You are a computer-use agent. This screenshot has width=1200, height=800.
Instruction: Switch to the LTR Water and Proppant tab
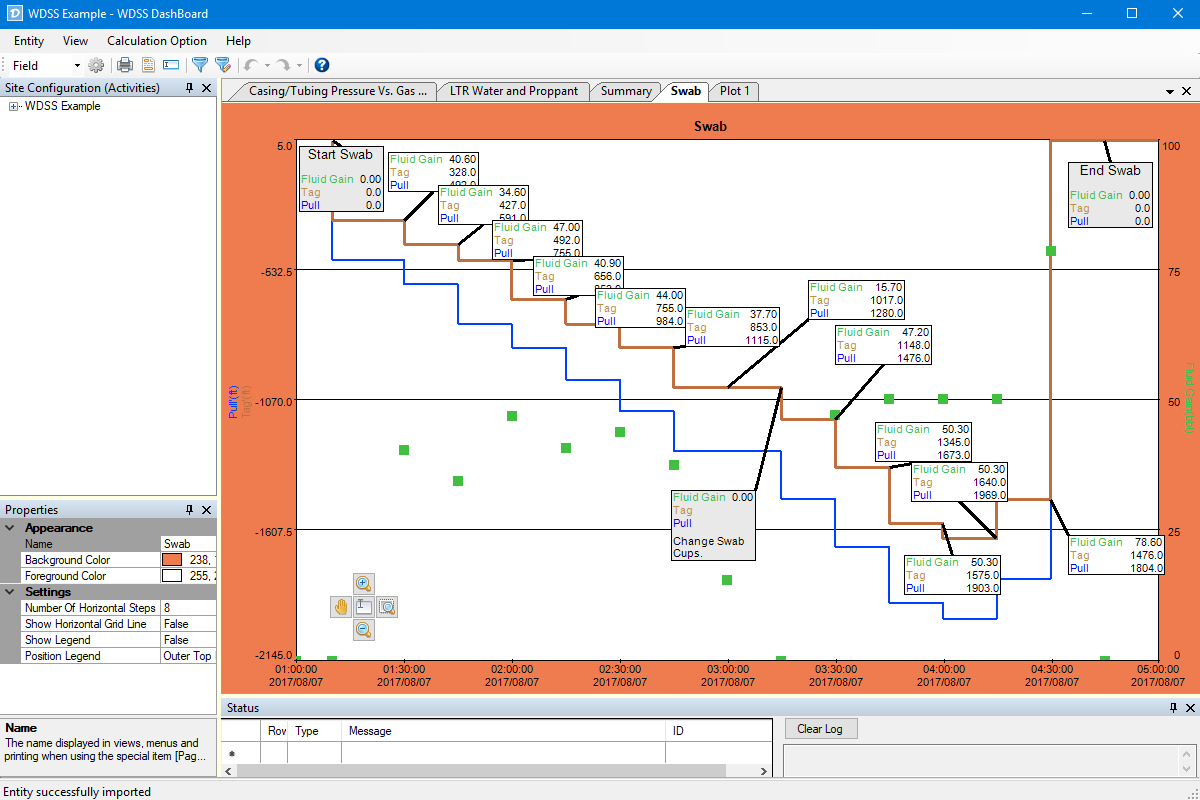(x=514, y=90)
